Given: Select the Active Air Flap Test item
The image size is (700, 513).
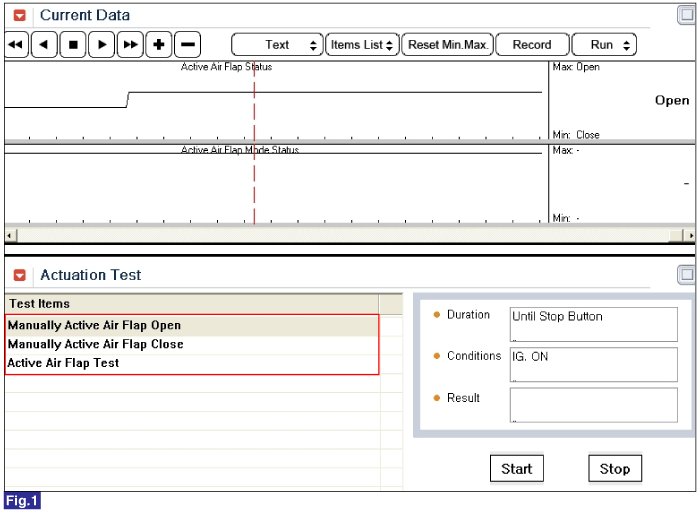Looking at the screenshot, I should coord(63,363).
